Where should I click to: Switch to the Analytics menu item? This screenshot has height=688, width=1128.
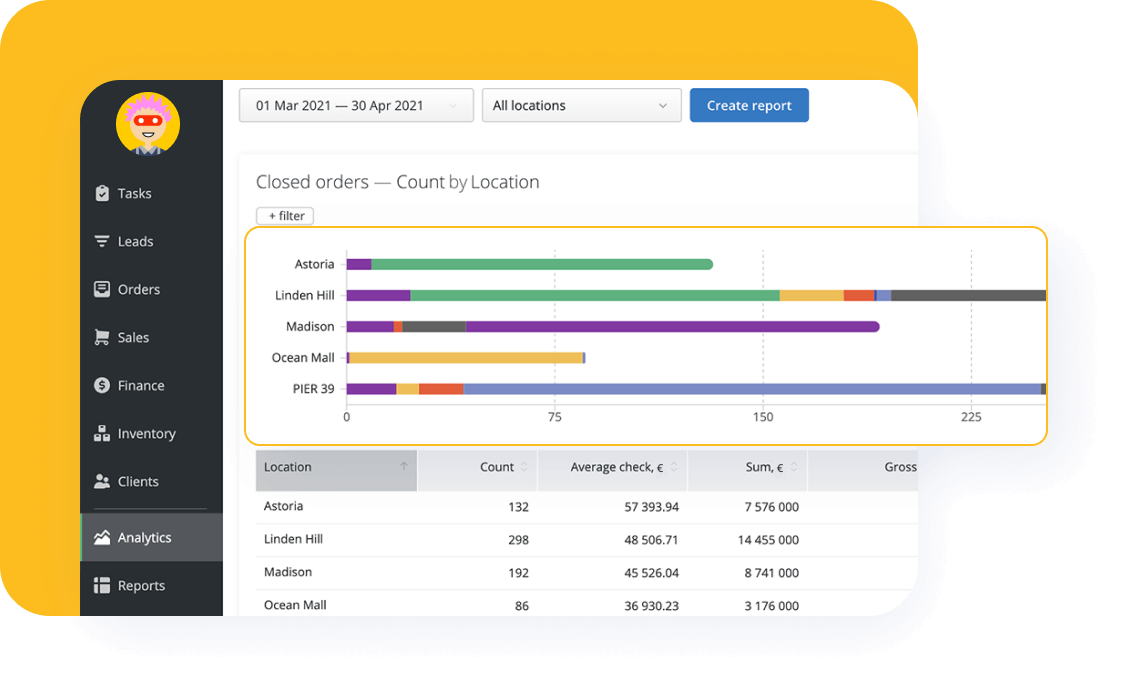(x=143, y=537)
